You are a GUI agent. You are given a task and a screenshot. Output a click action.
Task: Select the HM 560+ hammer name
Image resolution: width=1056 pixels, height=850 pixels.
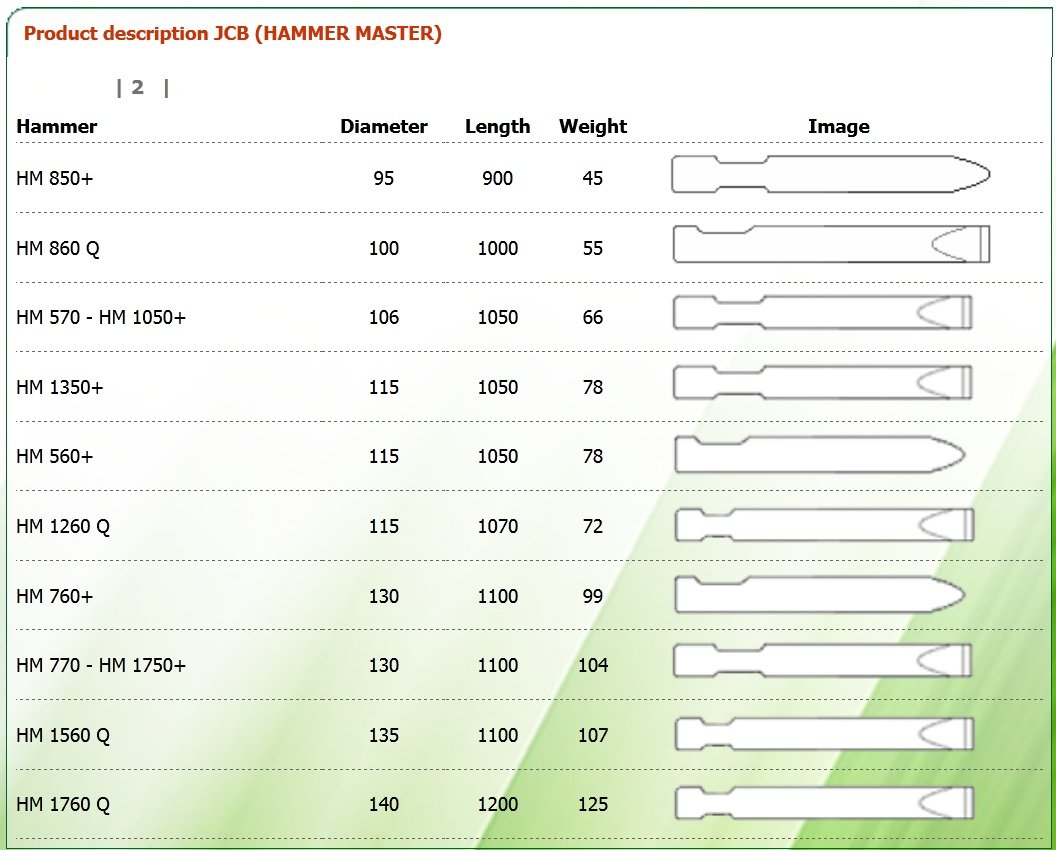(55, 456)
